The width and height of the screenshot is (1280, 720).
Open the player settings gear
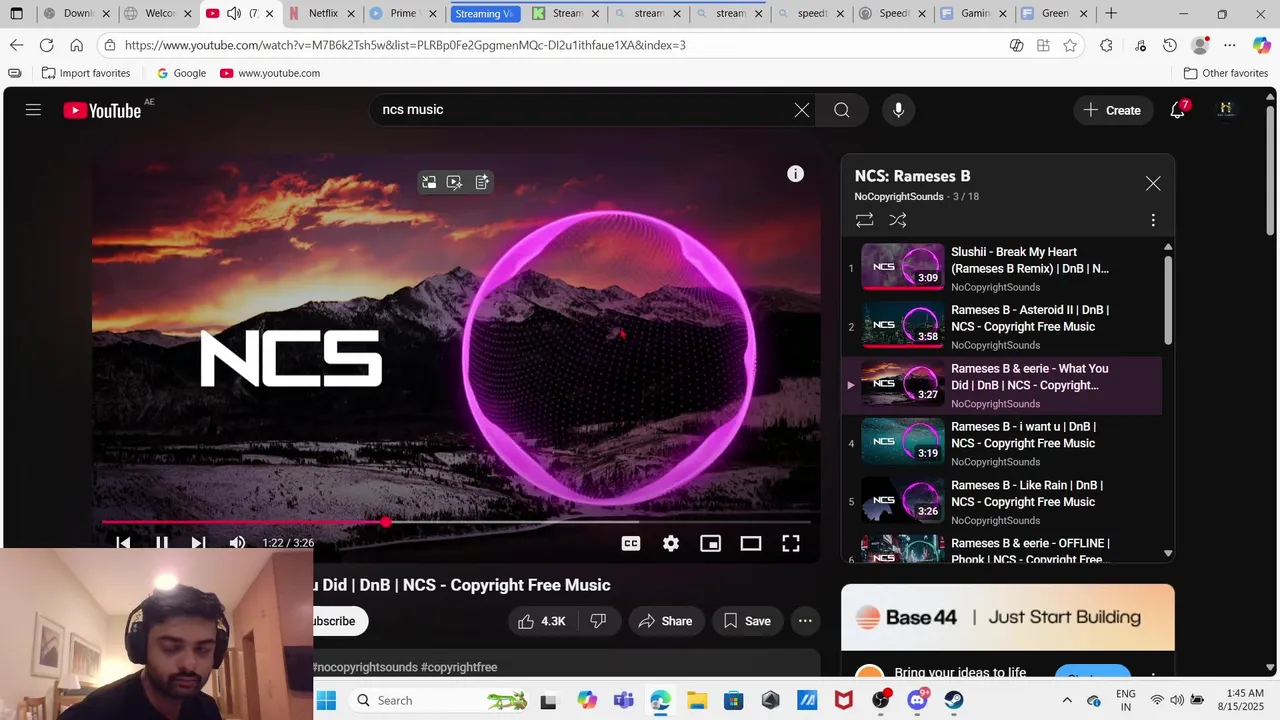click(x=671, y=543)
